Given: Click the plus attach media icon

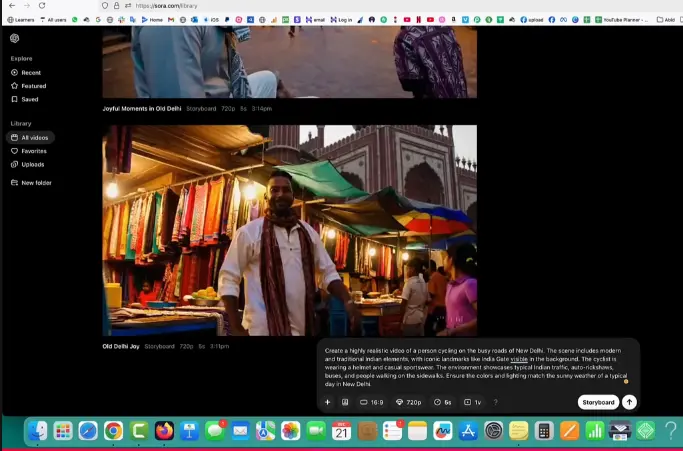Looking at the screenshot, I should click(327, 402).
